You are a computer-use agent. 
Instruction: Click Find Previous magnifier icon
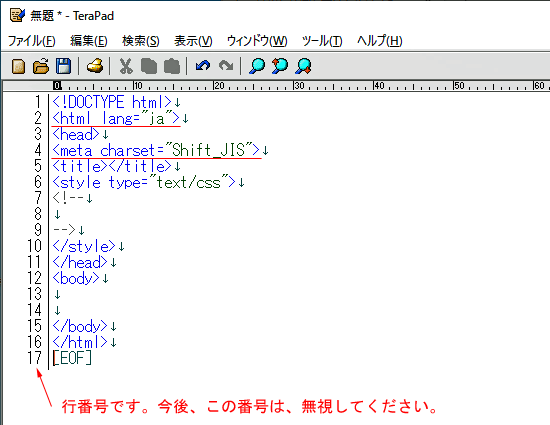[x=280, y=66]
